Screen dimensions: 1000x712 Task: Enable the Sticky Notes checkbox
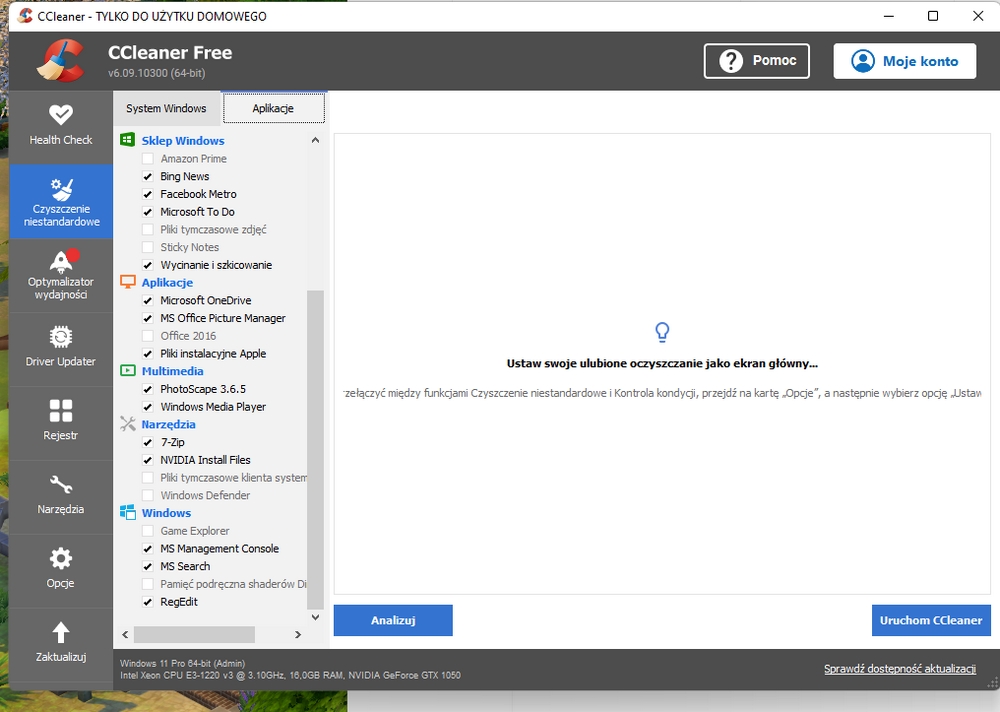pos(148,247)
